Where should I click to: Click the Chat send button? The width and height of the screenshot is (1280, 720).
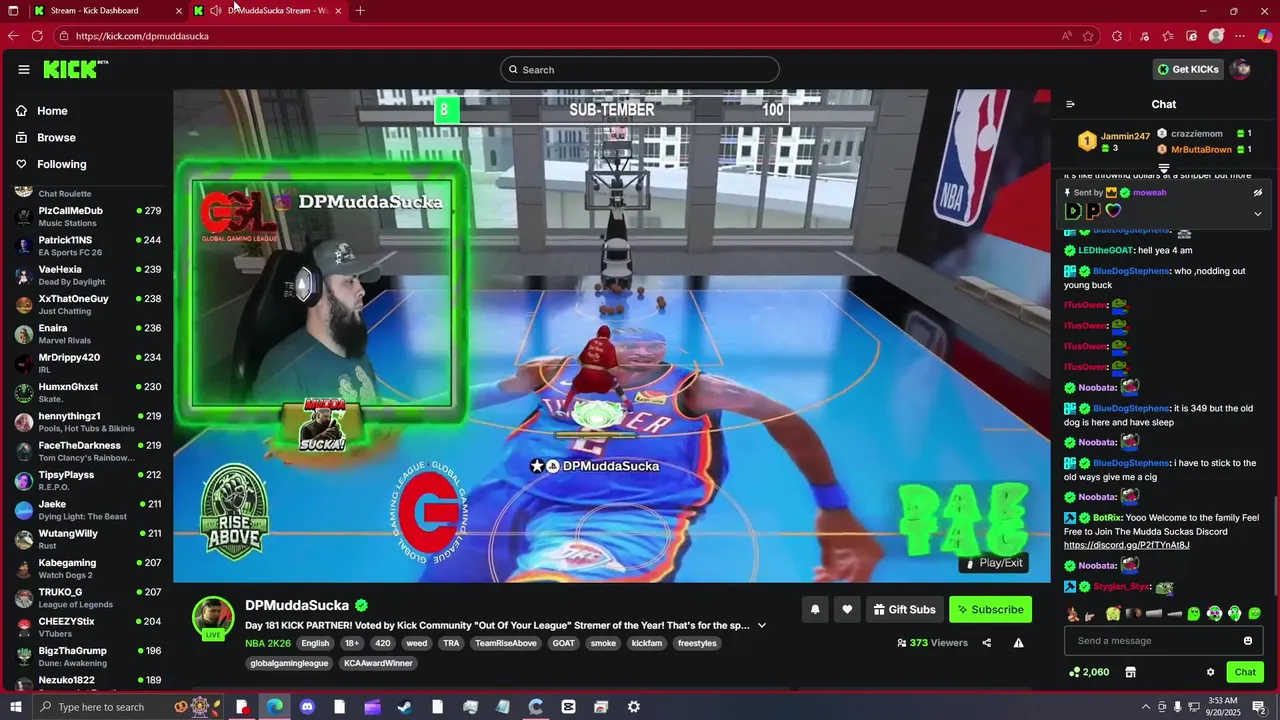click(x=1245, y=672)
